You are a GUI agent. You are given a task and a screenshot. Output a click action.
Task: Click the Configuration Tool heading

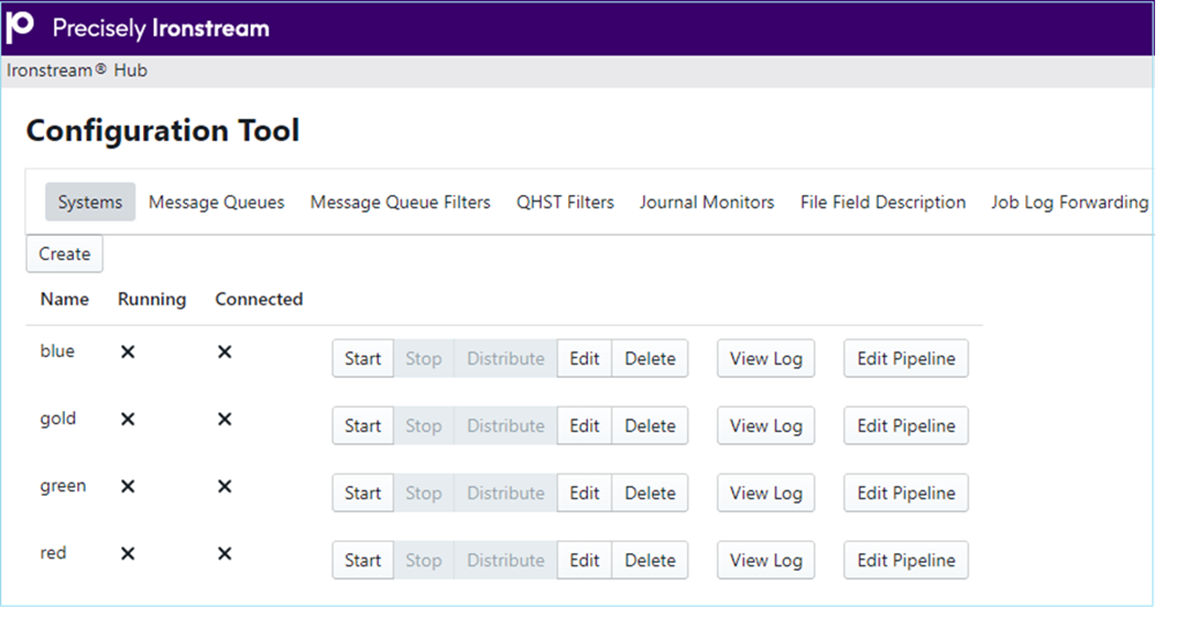coord(163,130)
